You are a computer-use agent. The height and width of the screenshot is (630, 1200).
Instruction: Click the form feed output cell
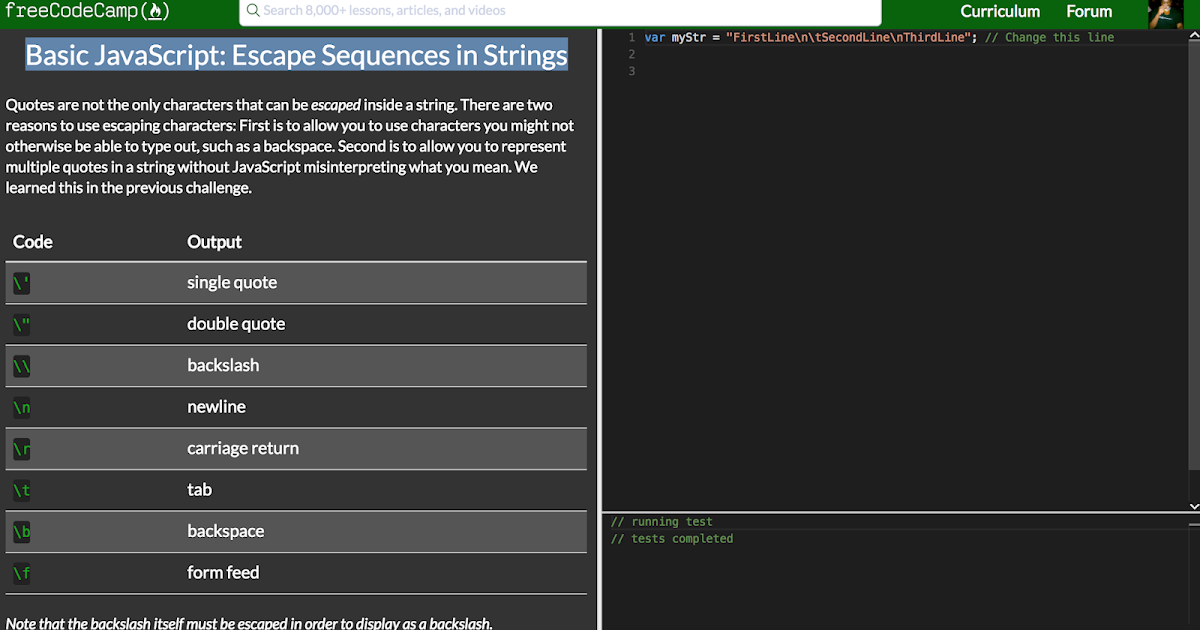click(x=223, y=573)
